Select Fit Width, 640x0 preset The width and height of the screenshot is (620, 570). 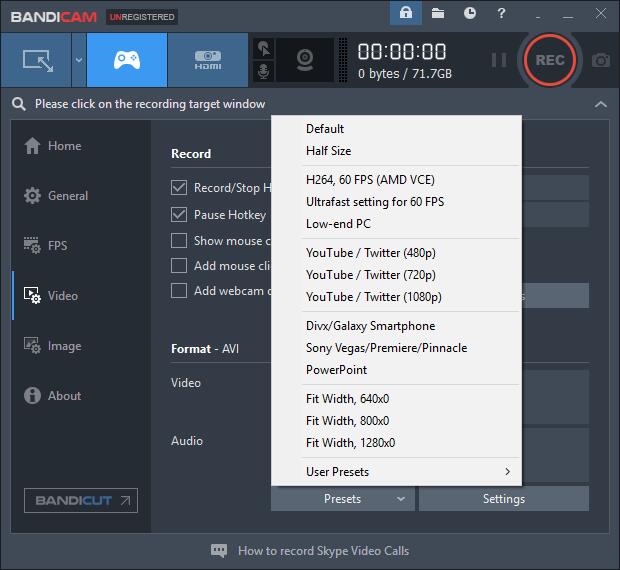pos(397,399)
